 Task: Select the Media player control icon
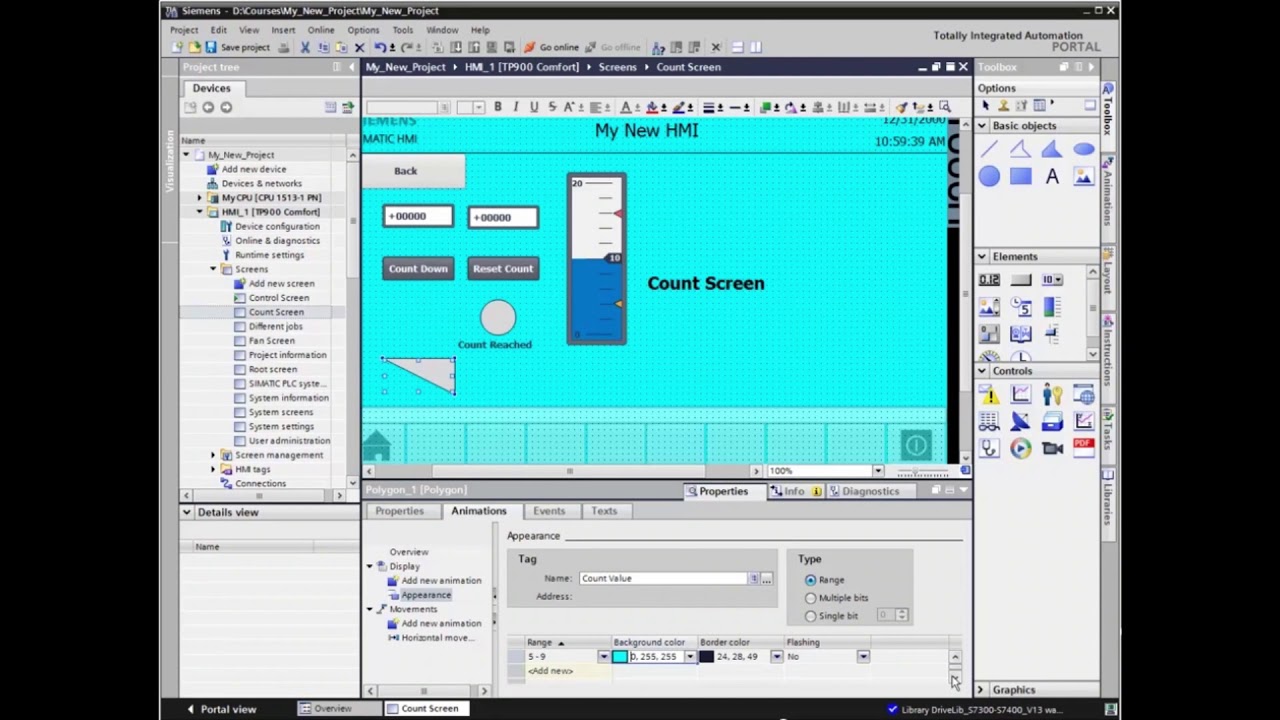(1020, 449)
